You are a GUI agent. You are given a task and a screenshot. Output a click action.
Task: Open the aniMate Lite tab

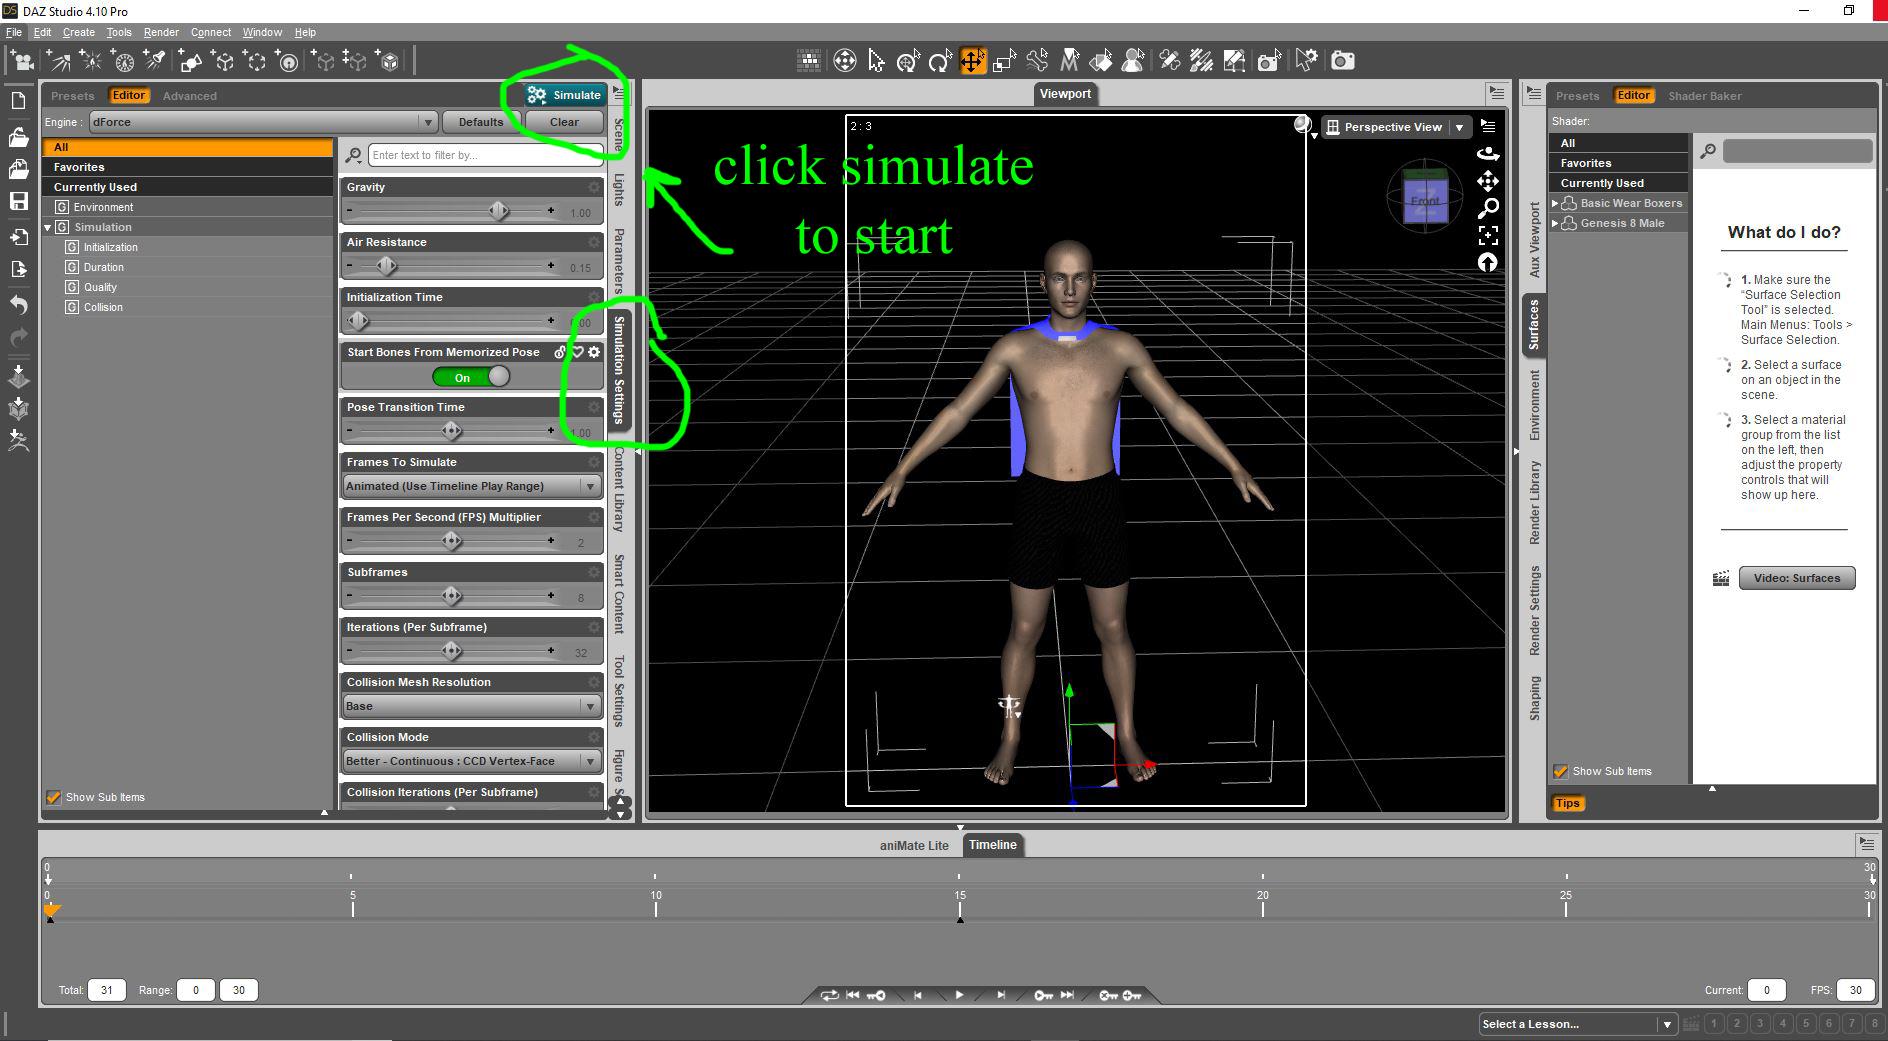[914, 845]
